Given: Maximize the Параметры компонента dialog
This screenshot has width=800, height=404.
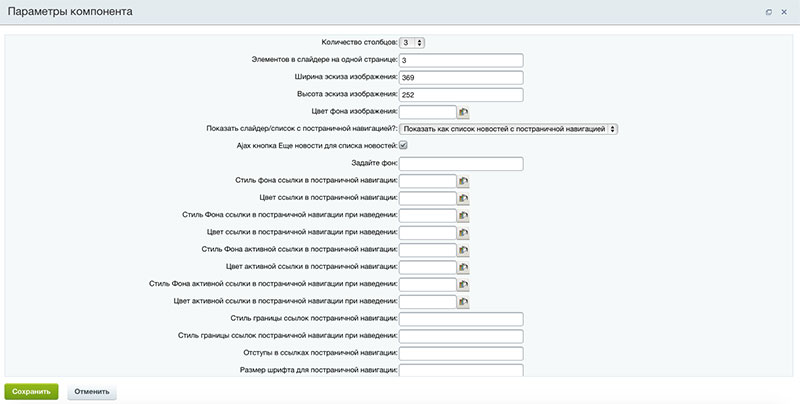Looking at the screenshot, I should point(768,12).
